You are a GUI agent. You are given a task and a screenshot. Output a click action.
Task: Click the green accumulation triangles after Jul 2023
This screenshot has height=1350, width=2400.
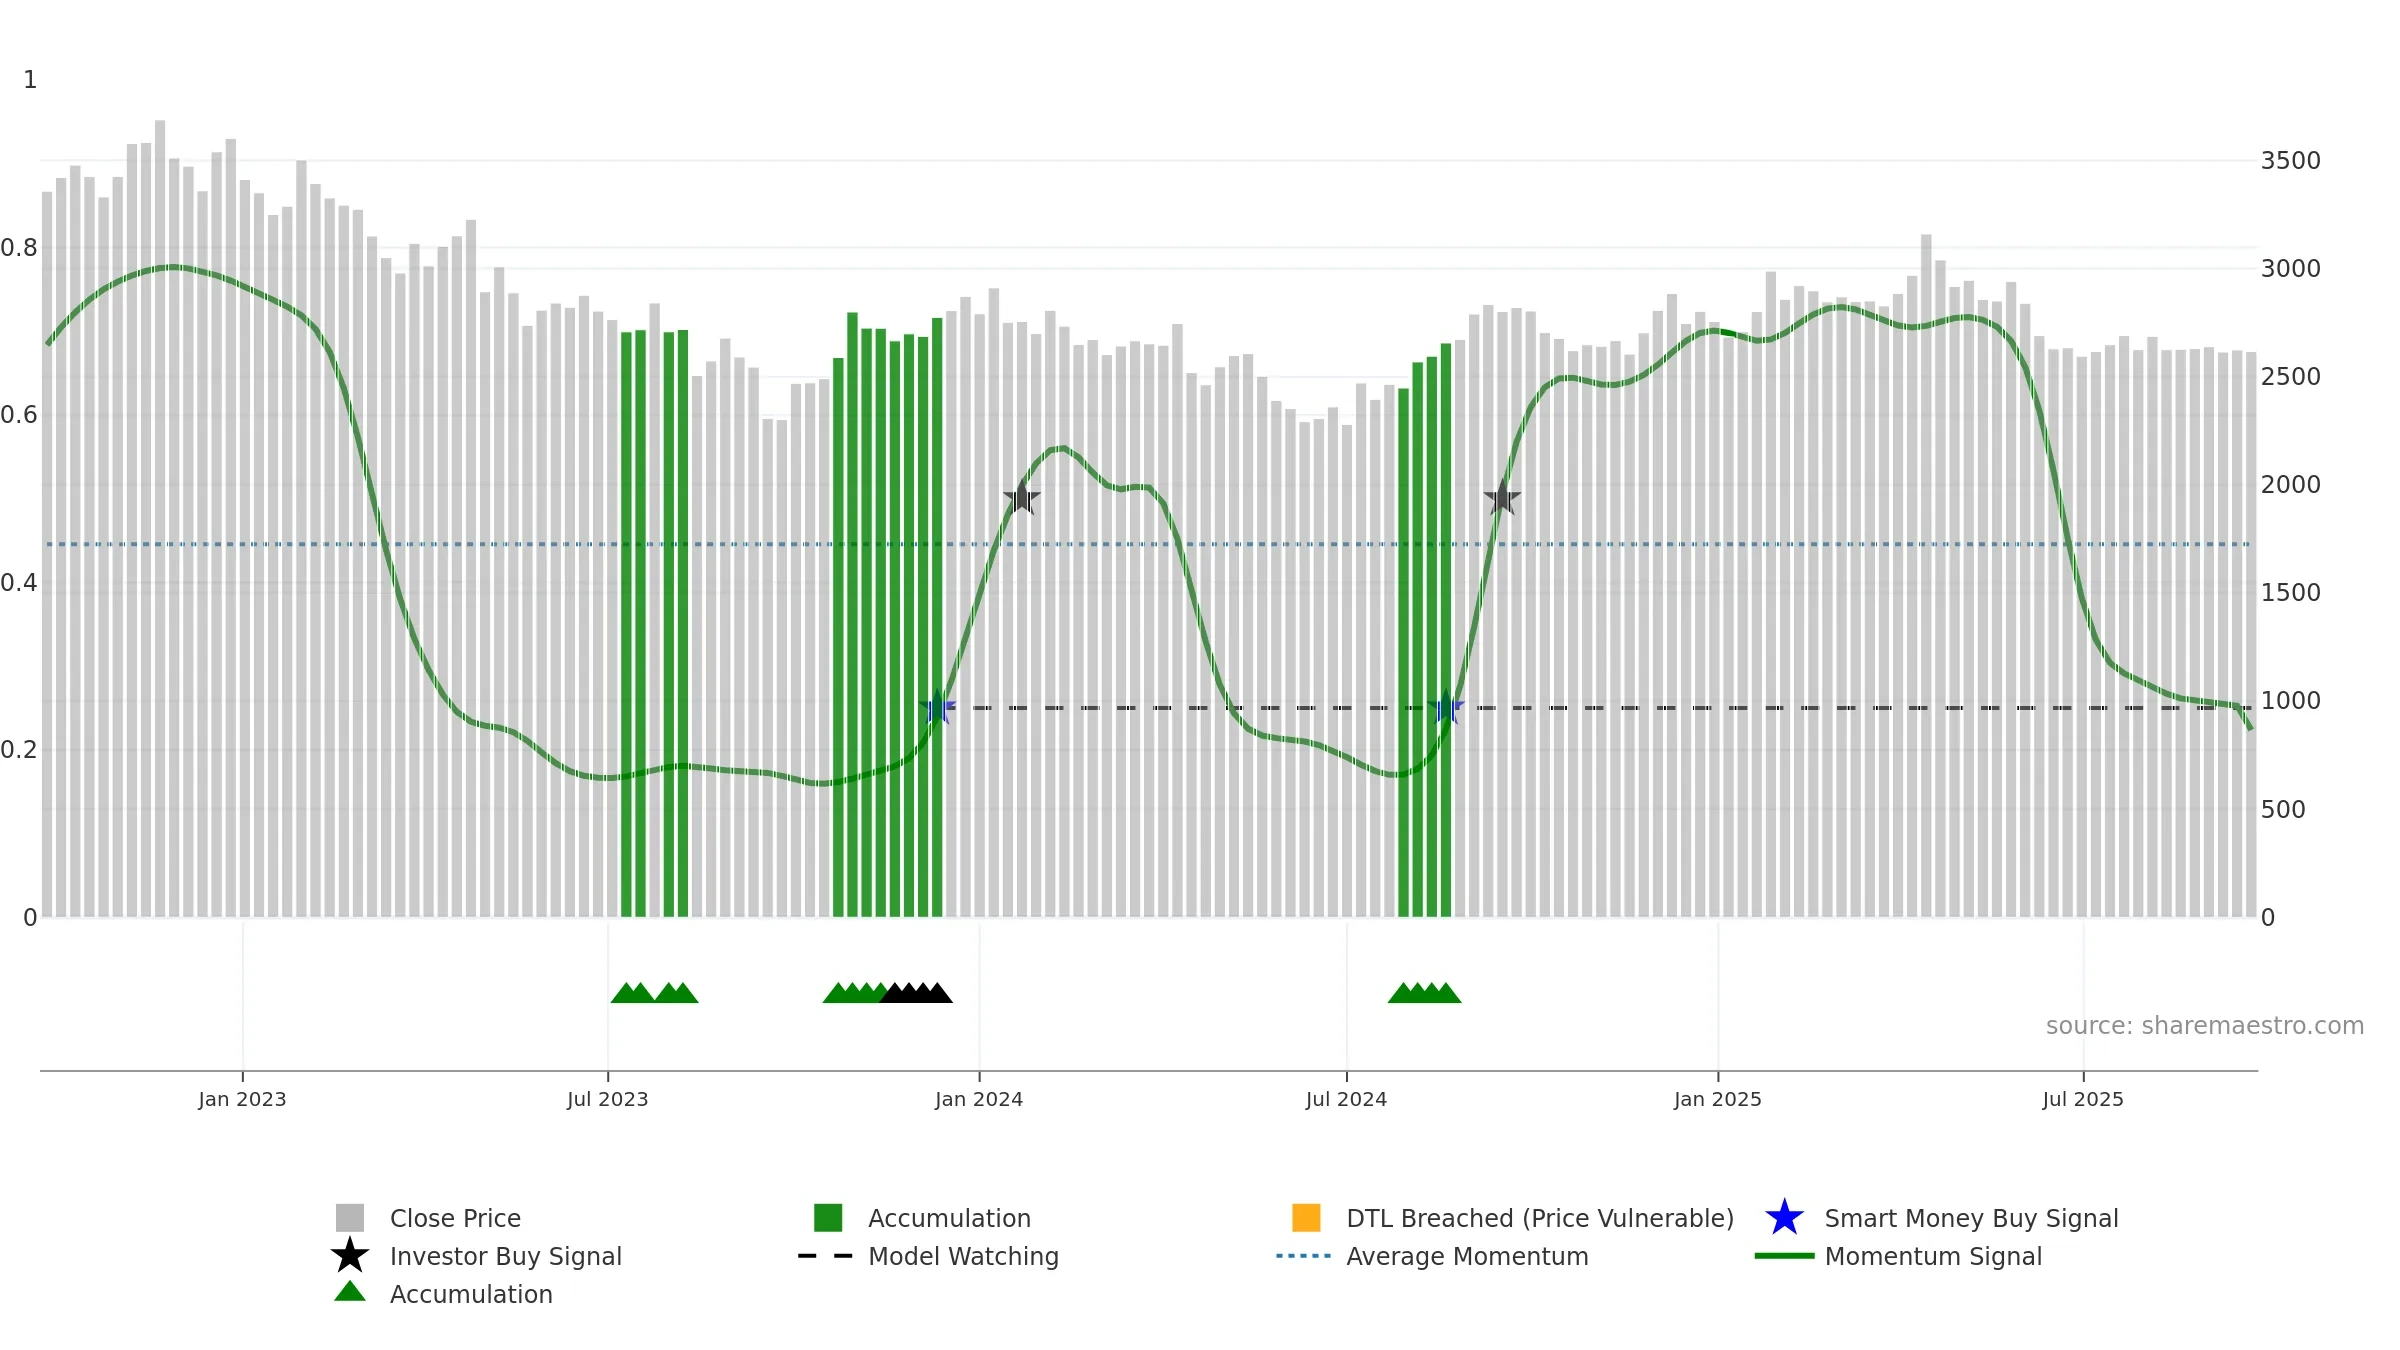(x=655, y=993)
